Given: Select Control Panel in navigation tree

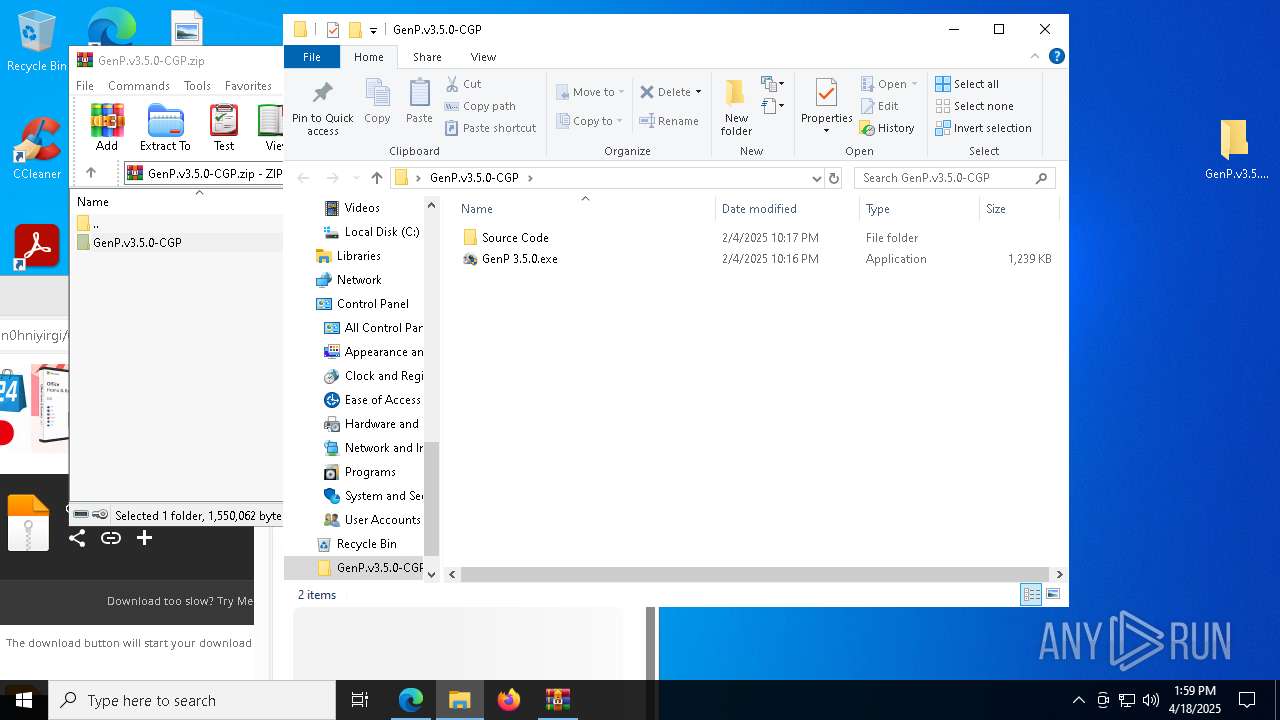Looking at the screenshot, I should (x=372, y=304).
